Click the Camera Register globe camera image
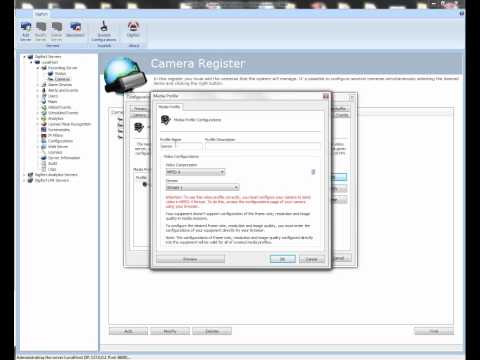The width and height of the screenshot is (480, 360). (x=125, y=75)
